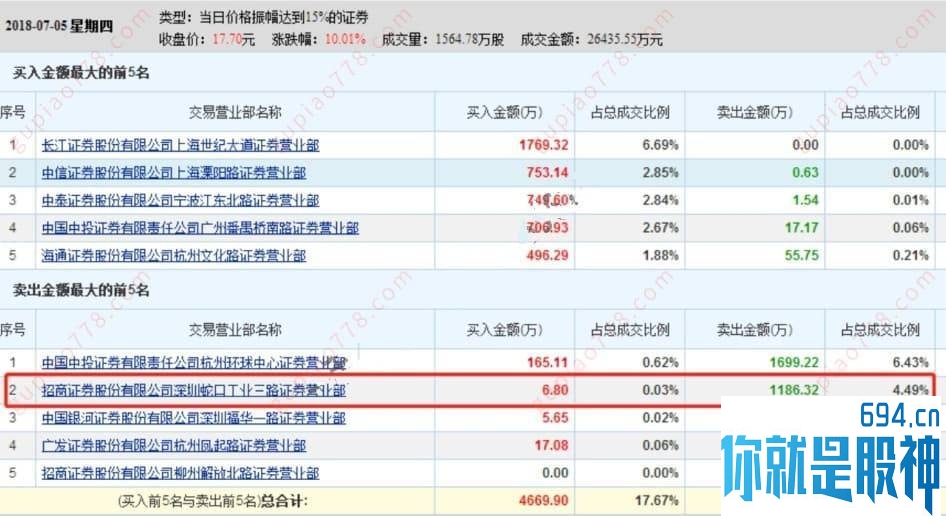Open 招商证券柳州解放北路证券营业部 link

(180, 473)
